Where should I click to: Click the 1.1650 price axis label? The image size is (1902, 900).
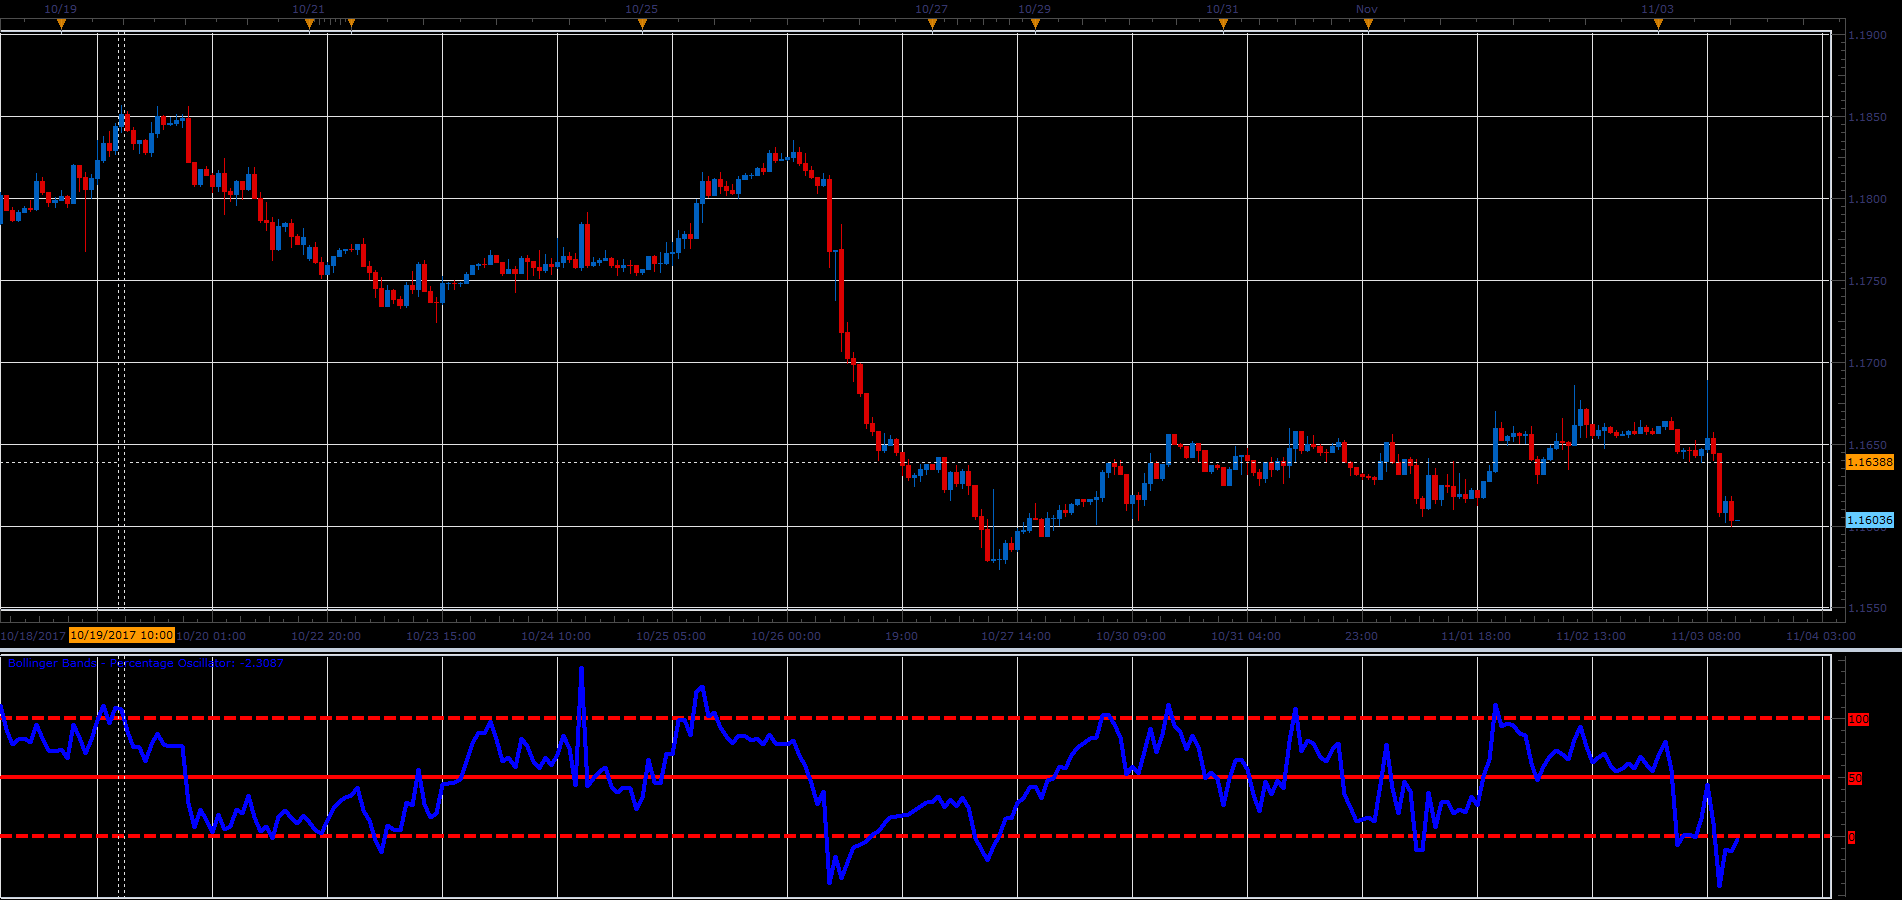tap(1867, 445)
